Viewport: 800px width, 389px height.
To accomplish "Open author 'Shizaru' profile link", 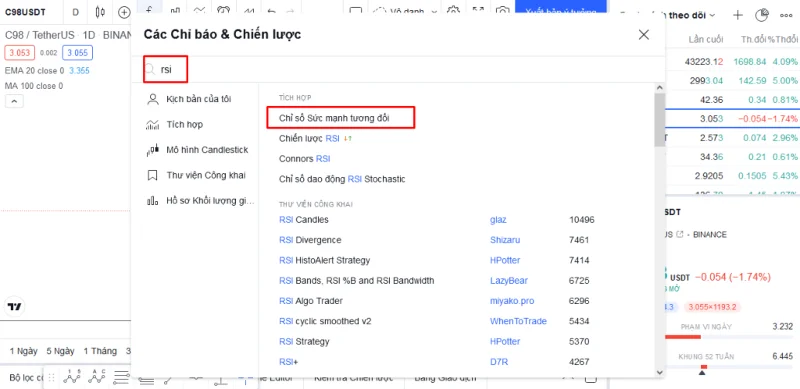I will [x=505, y=240].
